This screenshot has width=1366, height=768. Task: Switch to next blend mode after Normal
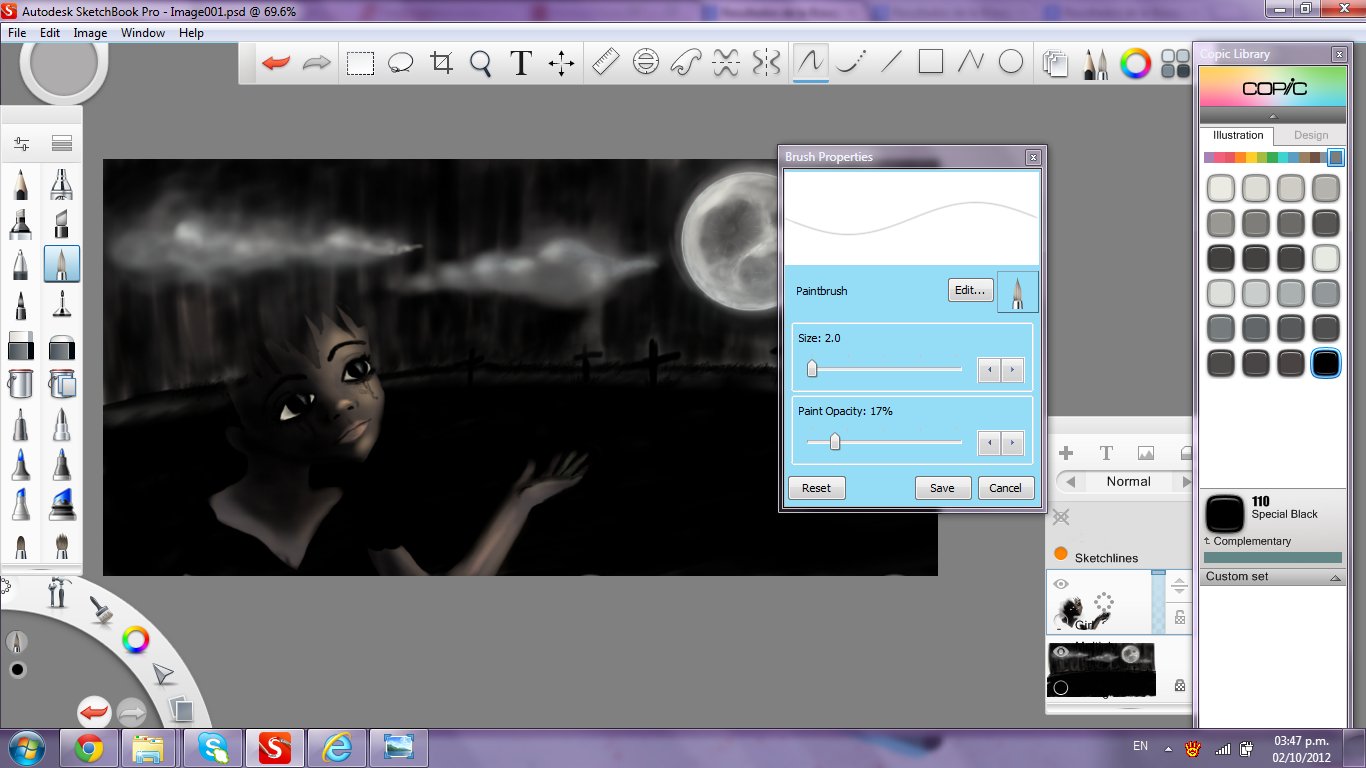[1186, 482]
